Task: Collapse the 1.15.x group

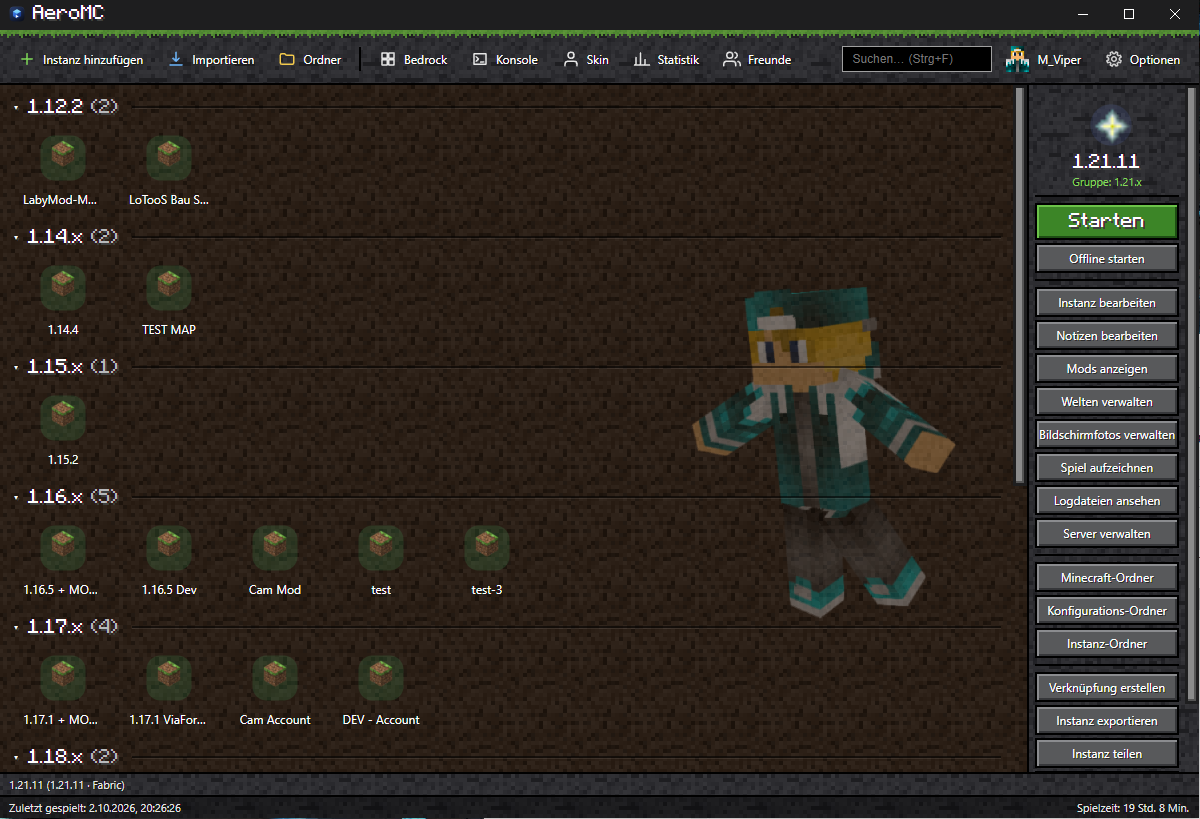Action: tap(17, 367)
